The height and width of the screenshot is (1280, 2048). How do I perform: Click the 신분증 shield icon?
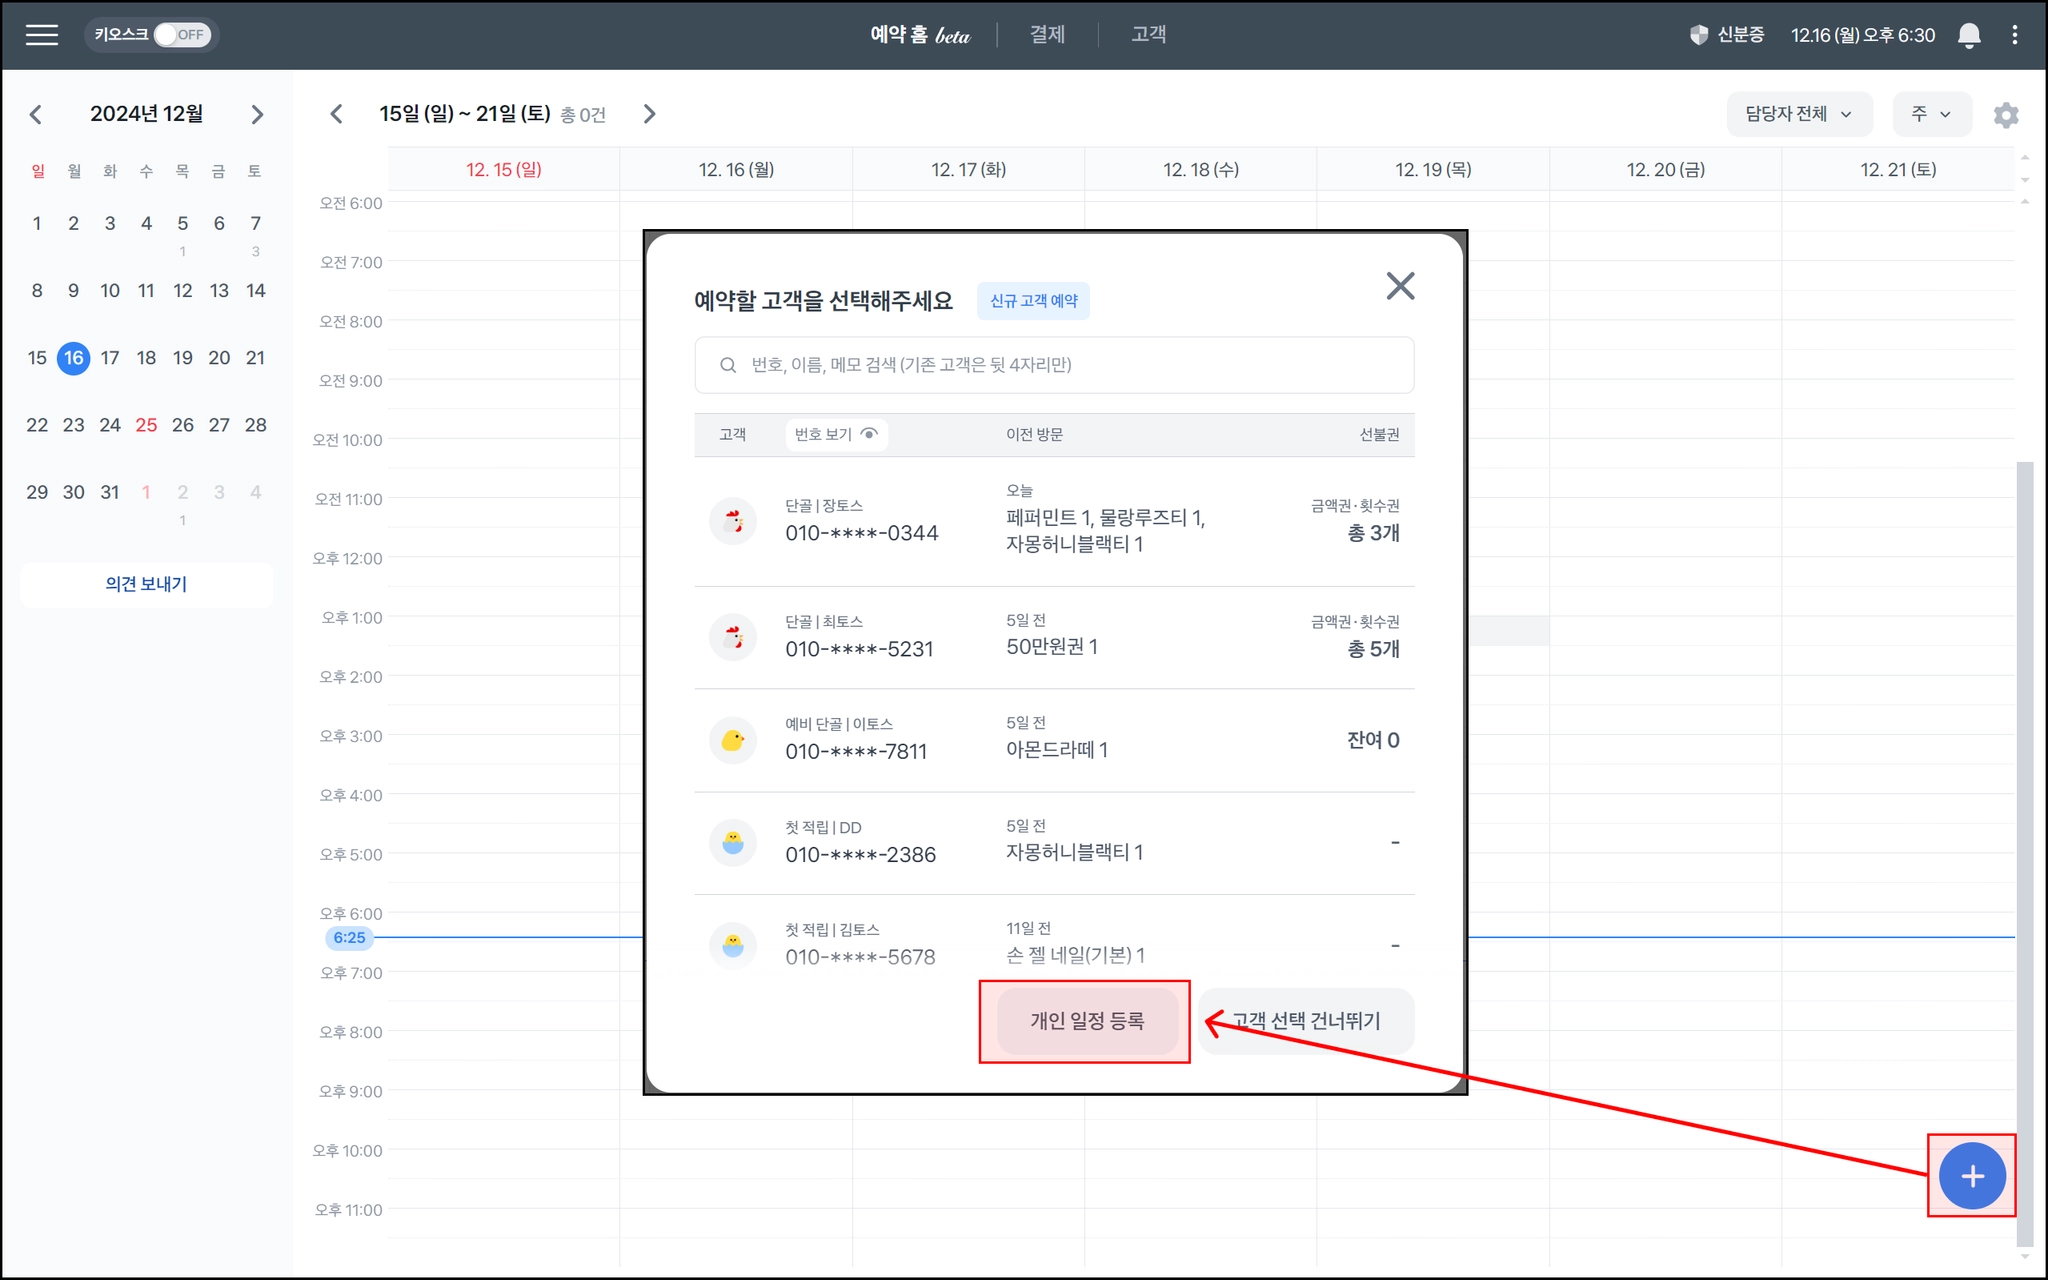coord(1698,35)
